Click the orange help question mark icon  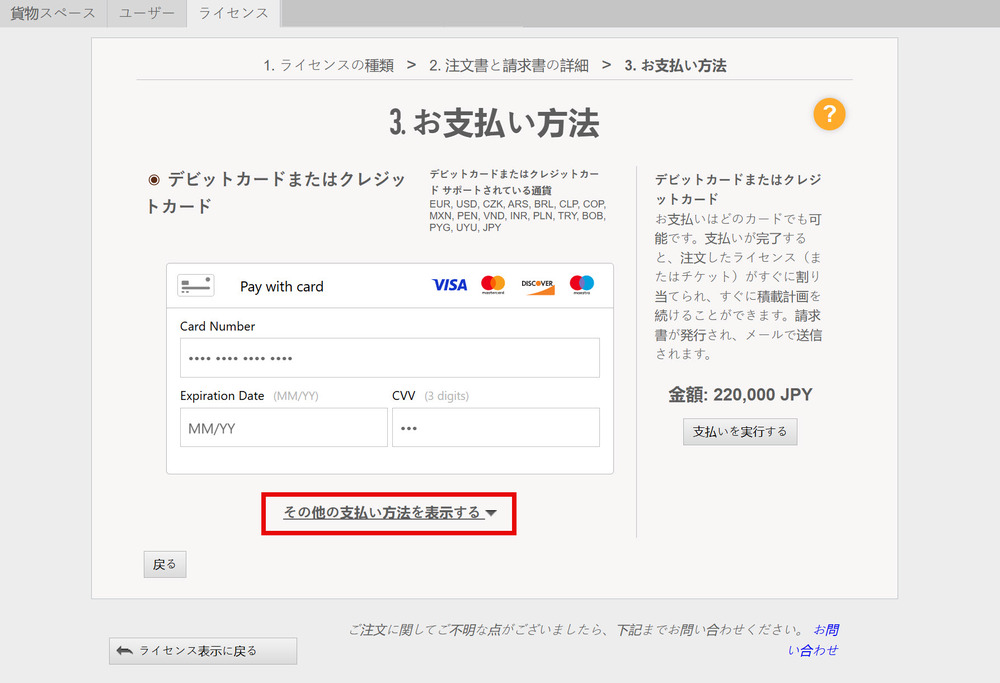[x=829, y=114]
